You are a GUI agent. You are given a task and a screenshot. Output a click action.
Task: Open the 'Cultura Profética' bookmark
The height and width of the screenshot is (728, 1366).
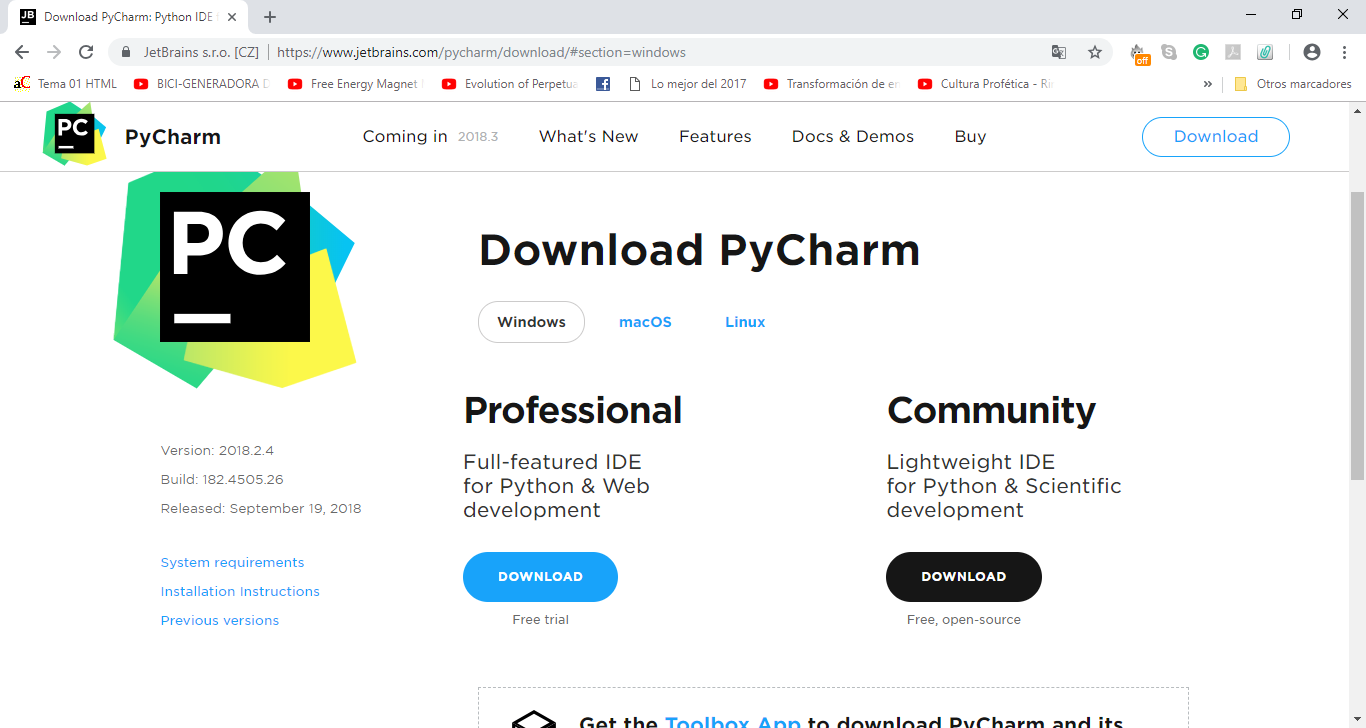(x=986, y=84)
